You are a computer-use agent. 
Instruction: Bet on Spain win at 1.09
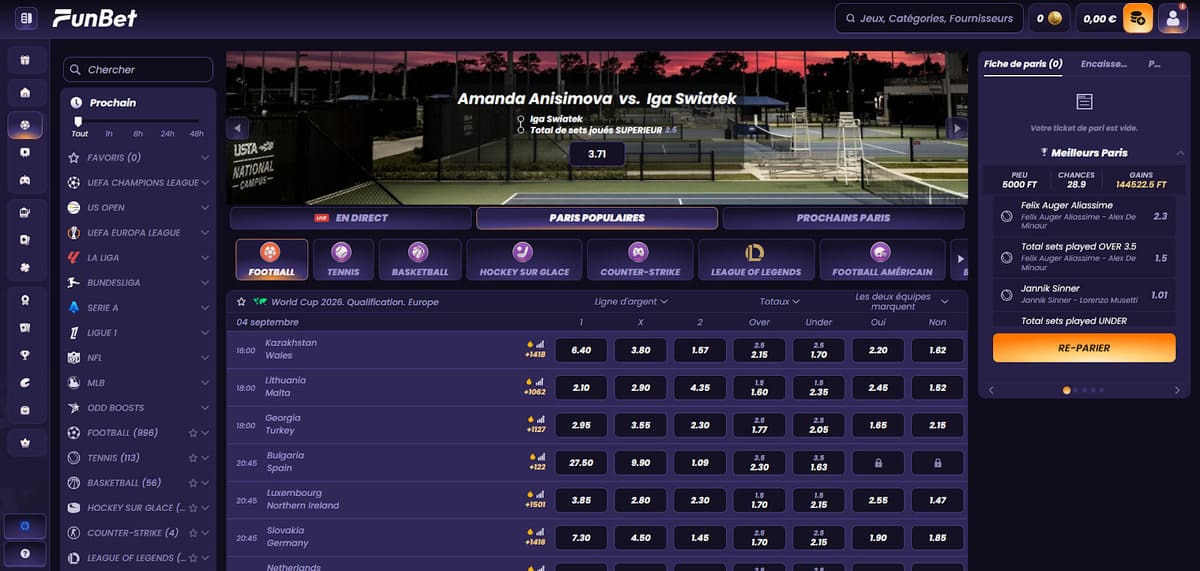point(700,464)
